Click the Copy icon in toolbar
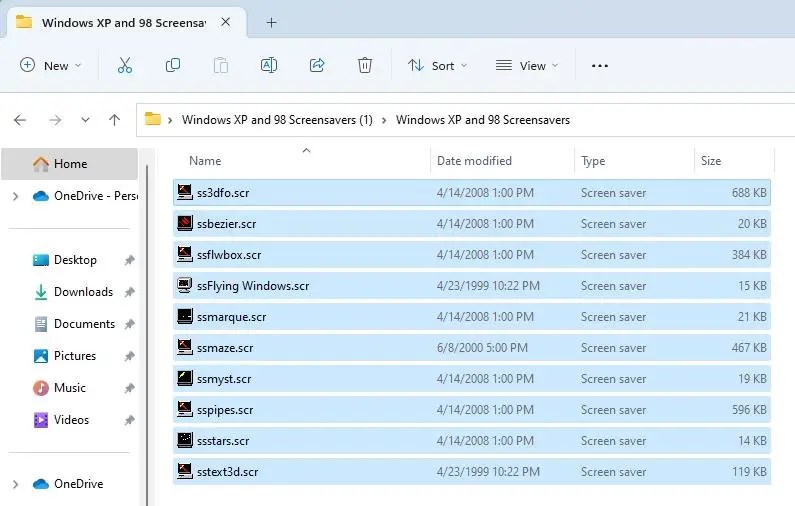The image size is (795, 506). click(172, 65)
